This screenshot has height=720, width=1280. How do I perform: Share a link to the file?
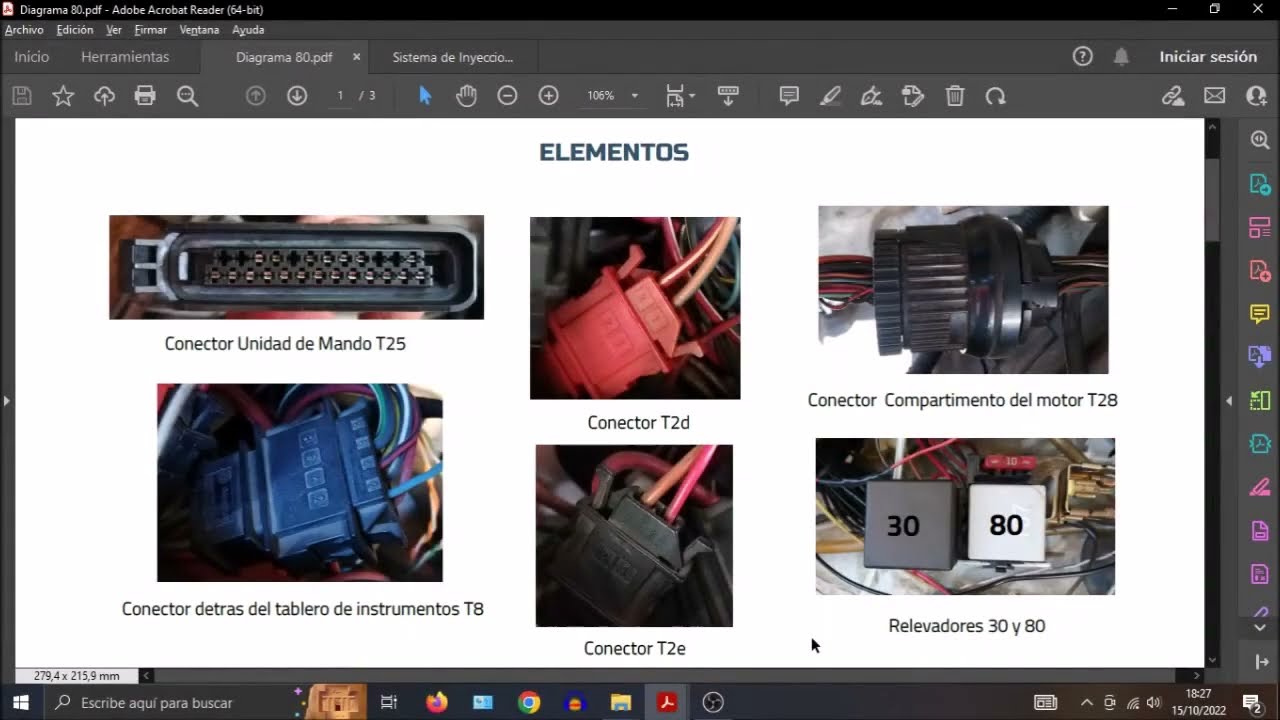coord(1173,96)
